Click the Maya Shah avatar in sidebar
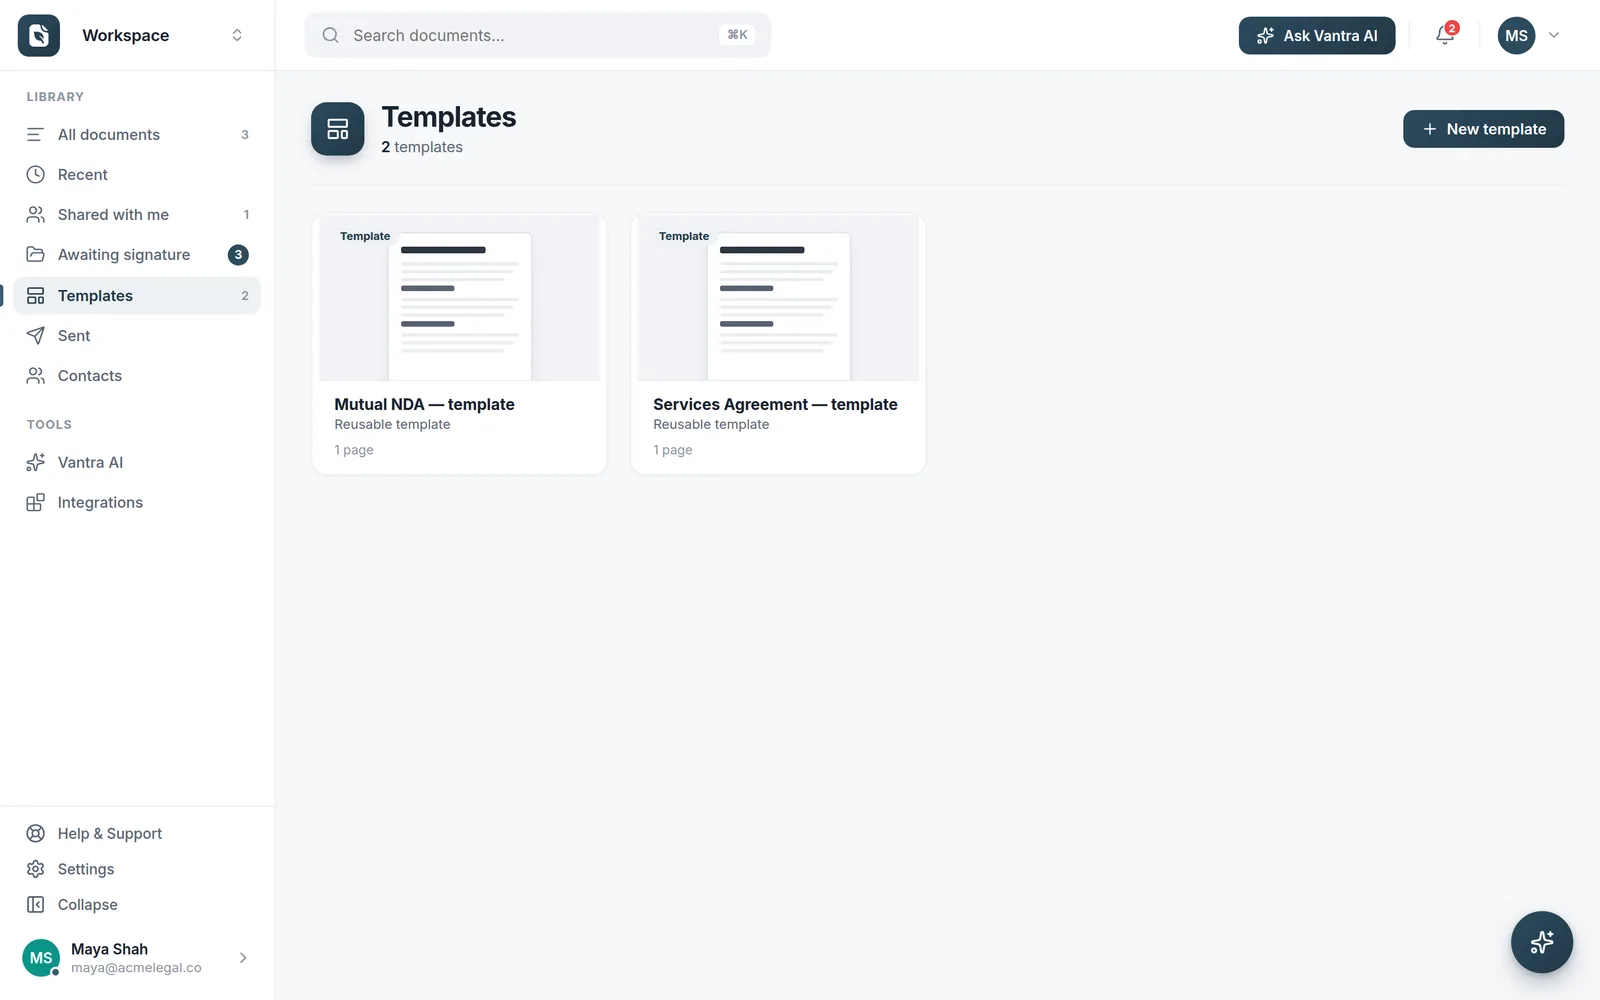Screen dimensions: 1600x1000 41,958
